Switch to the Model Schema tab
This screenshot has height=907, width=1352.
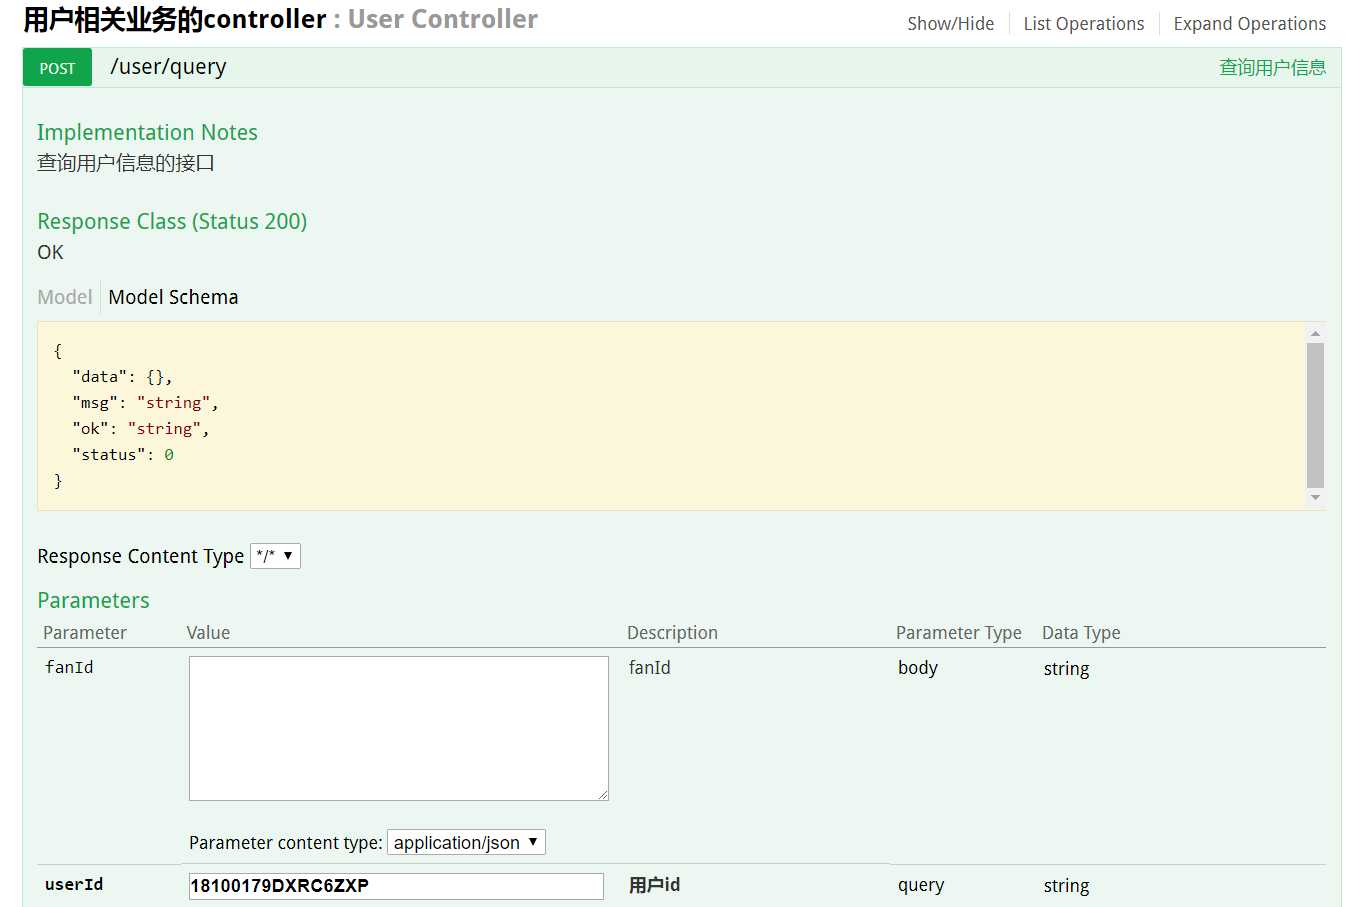(x=173, y=297)
